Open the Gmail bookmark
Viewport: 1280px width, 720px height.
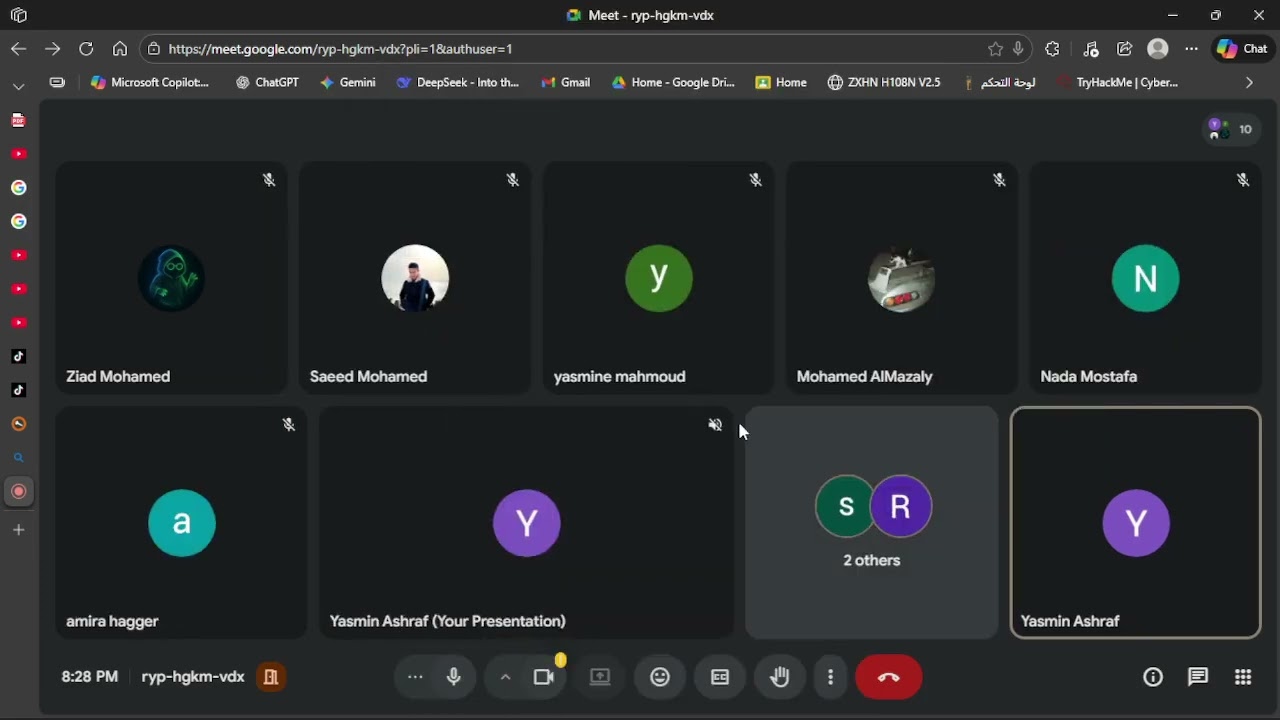[x=566, y=83]
